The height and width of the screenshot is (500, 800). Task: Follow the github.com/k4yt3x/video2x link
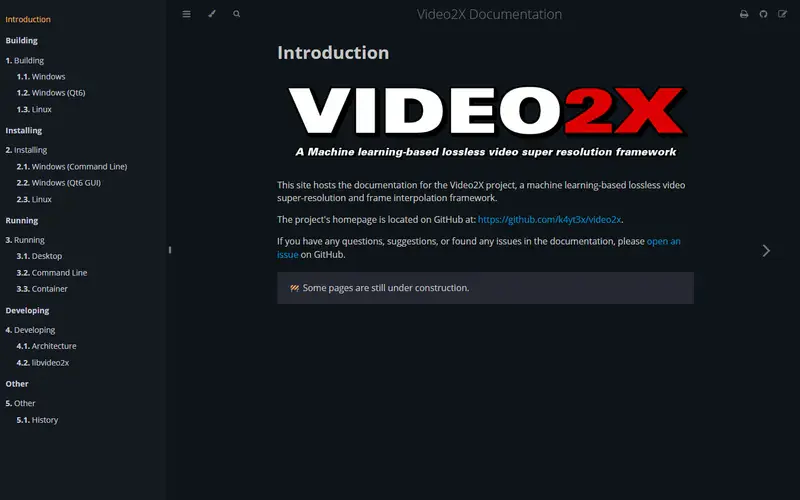click(x=549, y=219)
